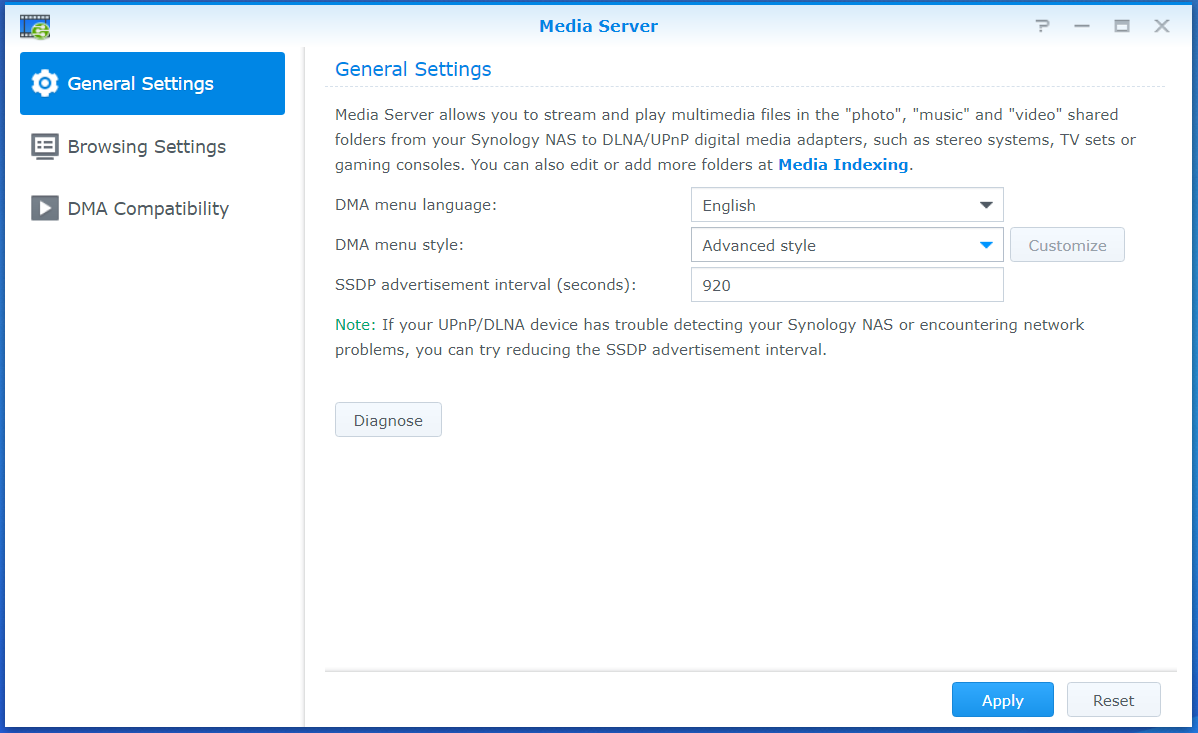Click the play icon beside DMA Compatibility
This screenshot has height=733, width=1198.
44,208
